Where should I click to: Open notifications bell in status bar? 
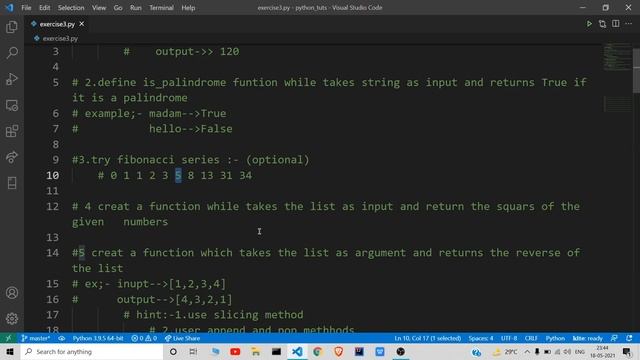tap(629, 338)
